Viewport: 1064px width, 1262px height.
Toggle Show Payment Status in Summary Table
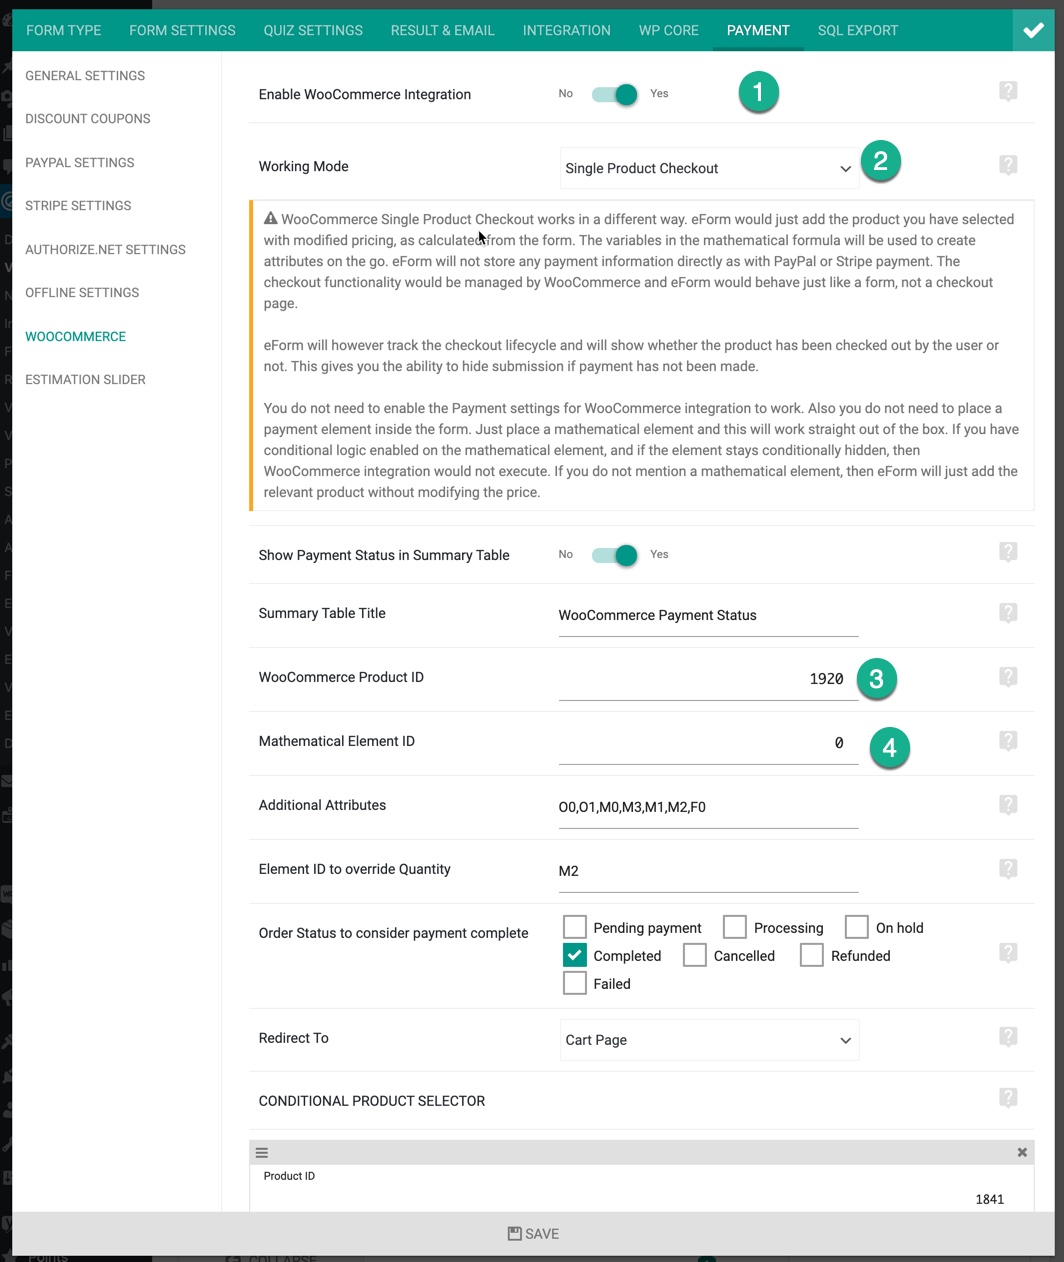tap(614, 555)
